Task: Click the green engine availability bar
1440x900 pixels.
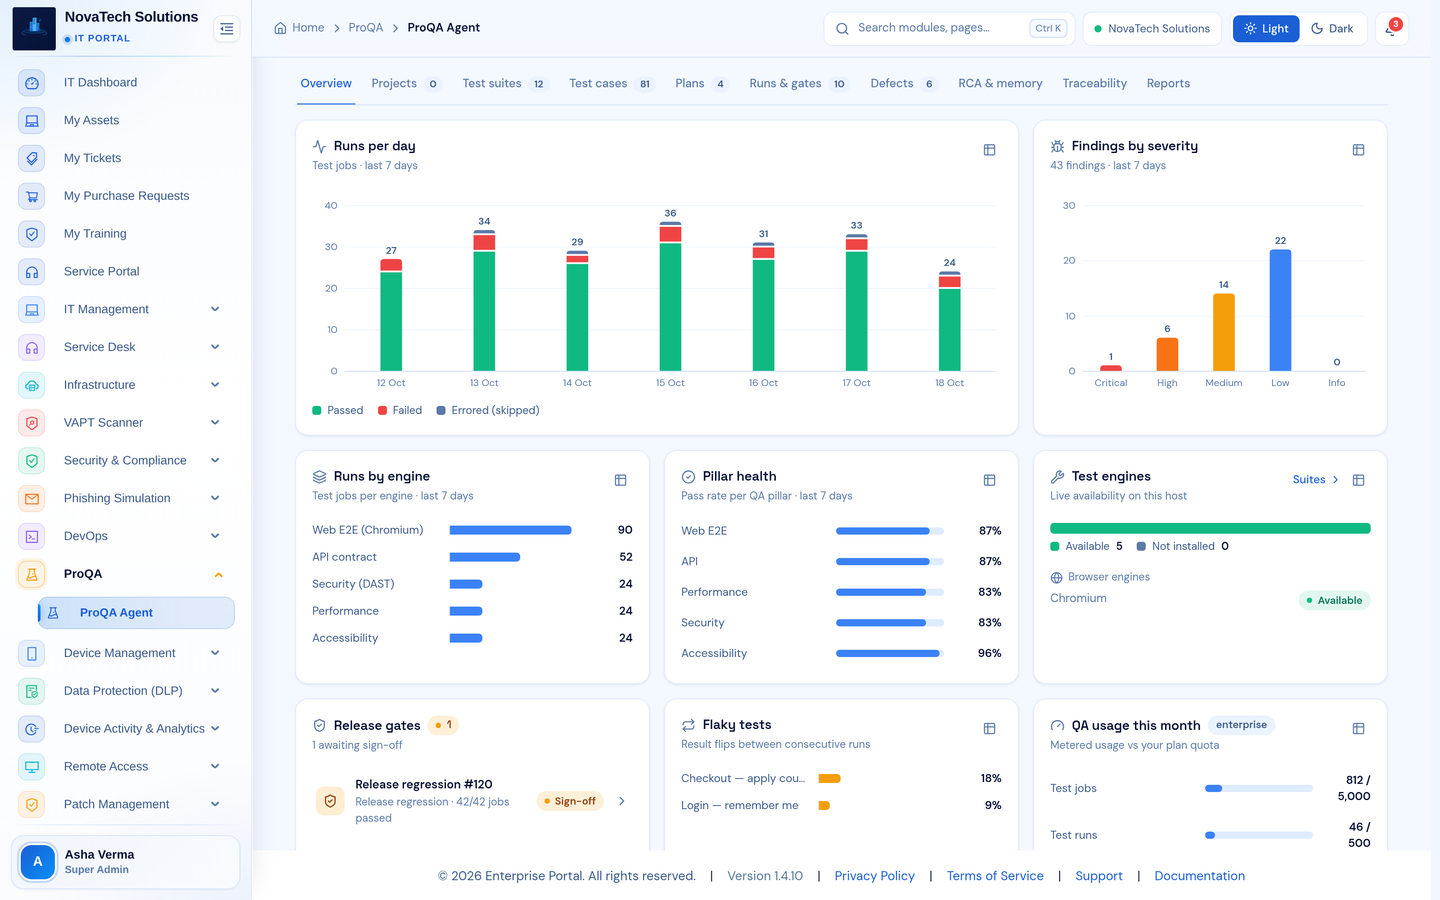Action: click(x=1210, y=528)
